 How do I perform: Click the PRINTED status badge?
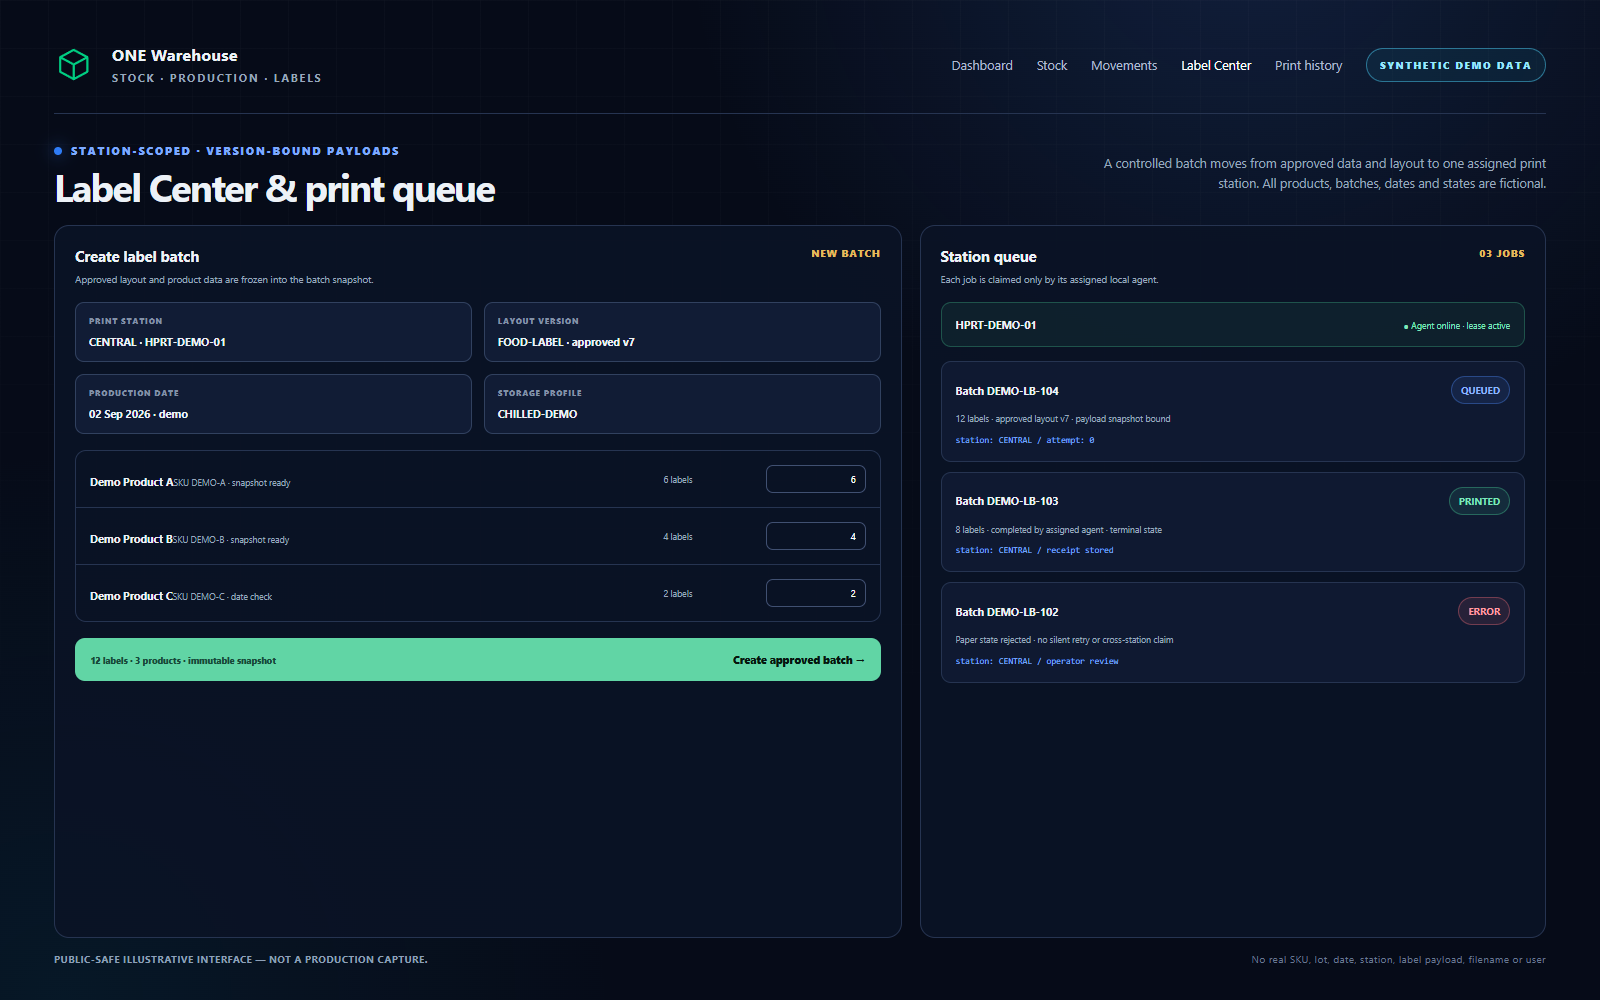[x=1479, y=501]
